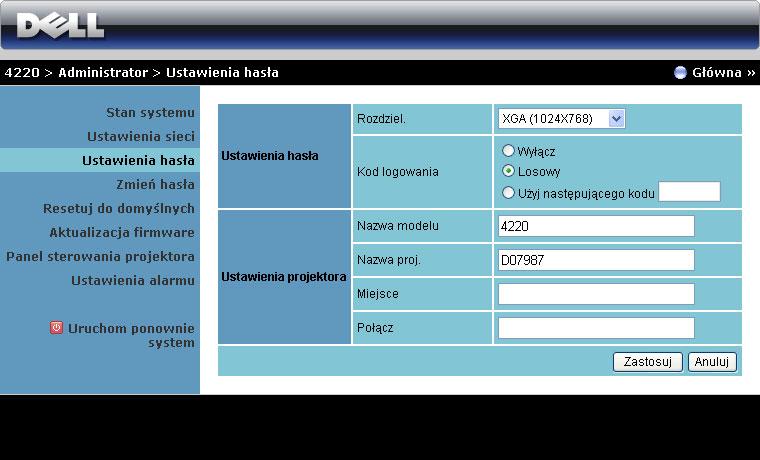The width and height of the screenshot is (760, 460).
Task: Click the Ustawienia projektora section header
Action: pyautogui.click(x=284, y=277)
